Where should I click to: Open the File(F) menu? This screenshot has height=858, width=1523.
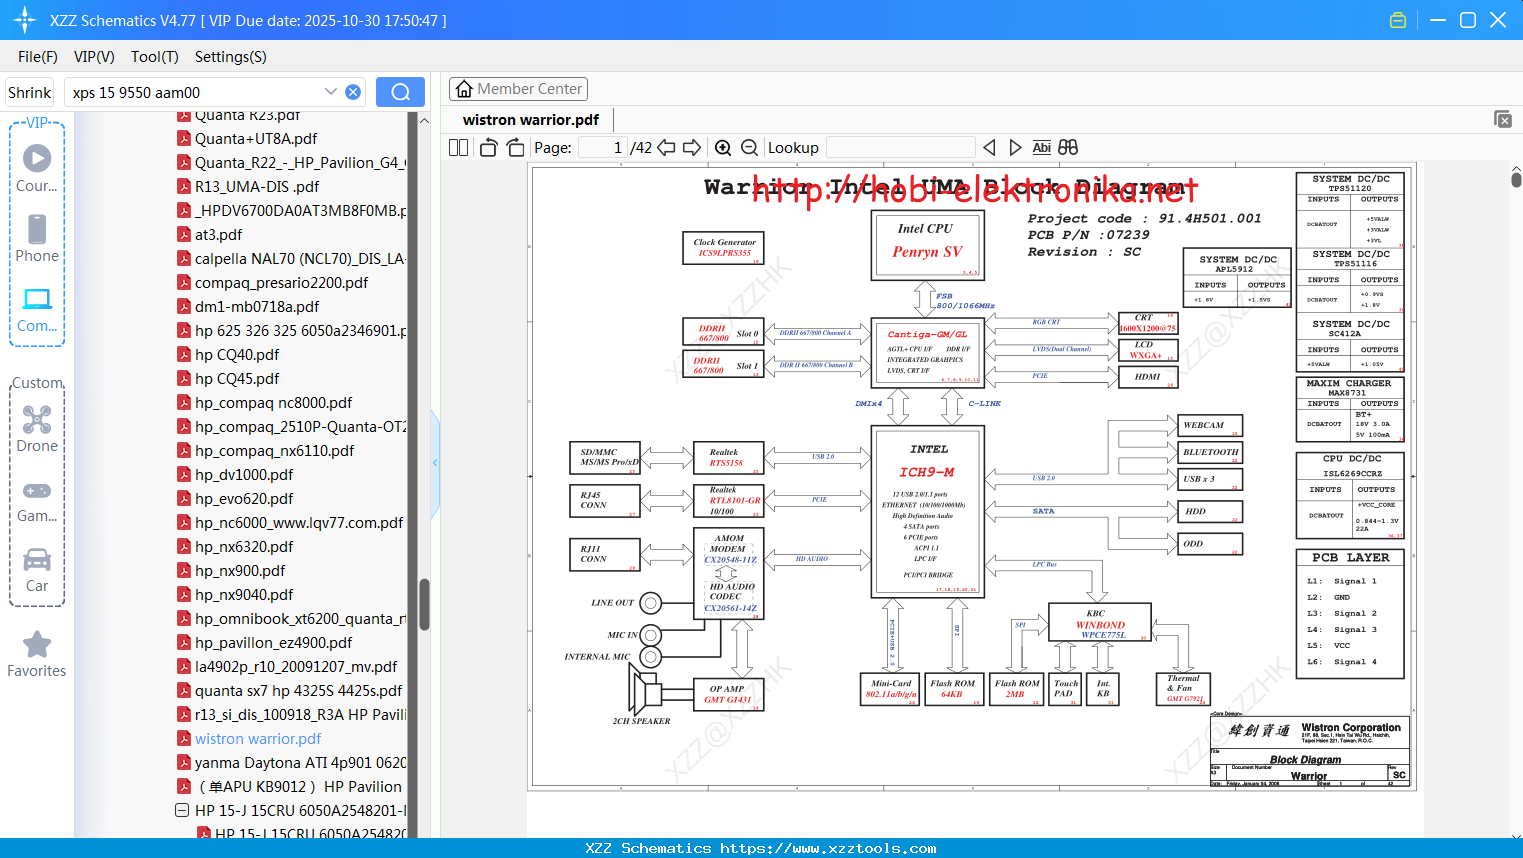tap(38, 57)
